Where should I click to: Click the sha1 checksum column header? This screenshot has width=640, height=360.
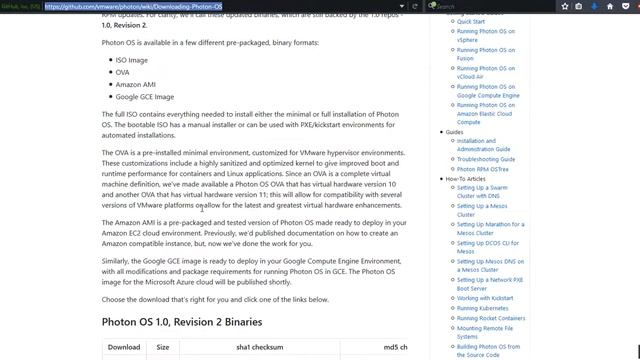260,347
